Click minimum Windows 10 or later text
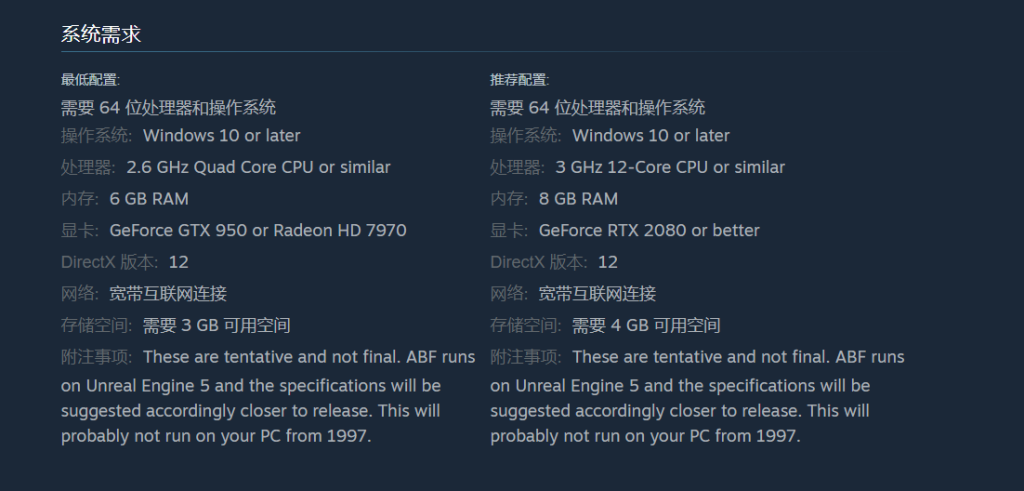The height and width of the screenshot is (491, 1024). point(221,136)
